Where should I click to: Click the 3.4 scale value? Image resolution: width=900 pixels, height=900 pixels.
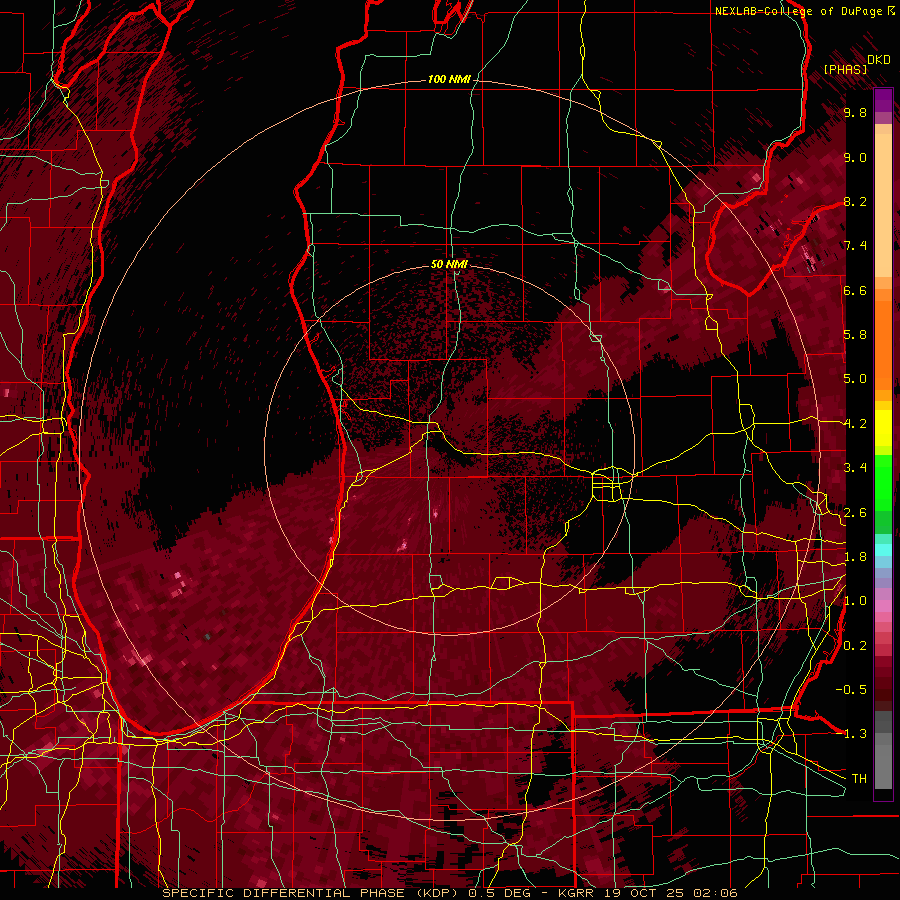pos(855,468)
